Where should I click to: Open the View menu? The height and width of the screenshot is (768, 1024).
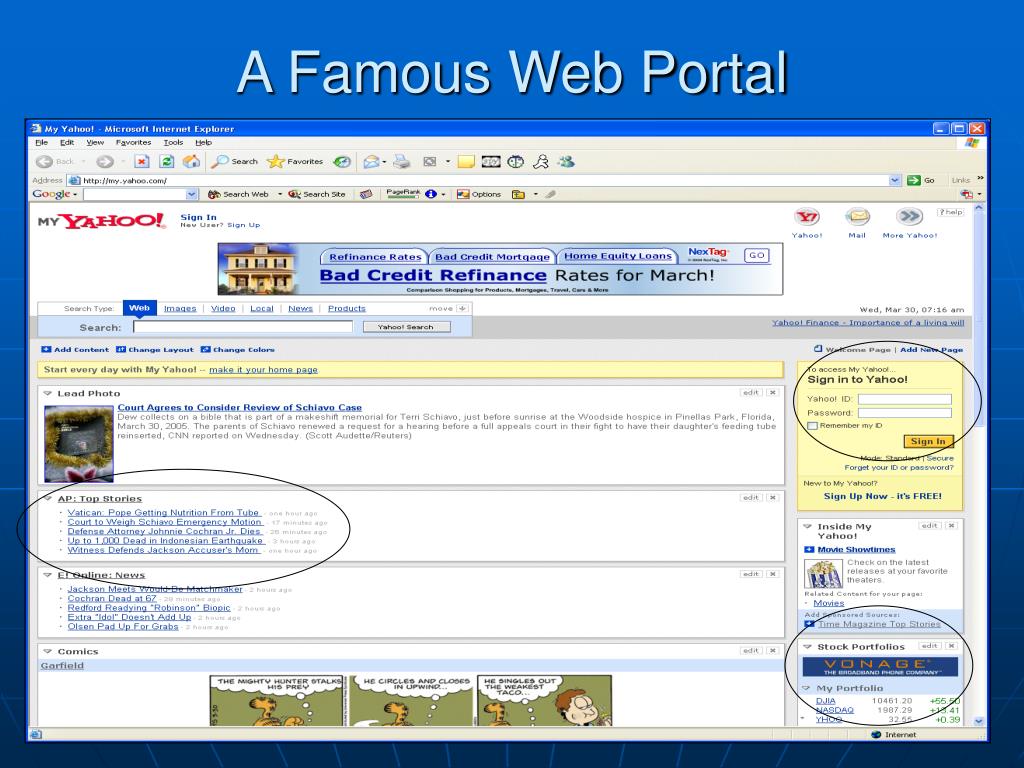95,142
